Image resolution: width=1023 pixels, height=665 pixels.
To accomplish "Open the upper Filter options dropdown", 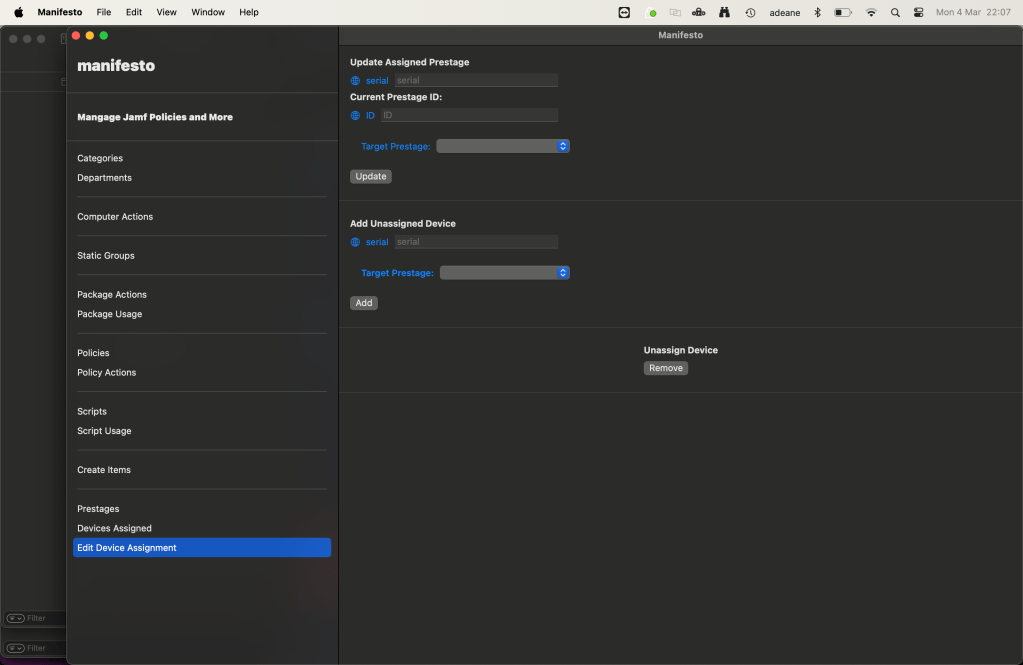I will click(15, 618).
